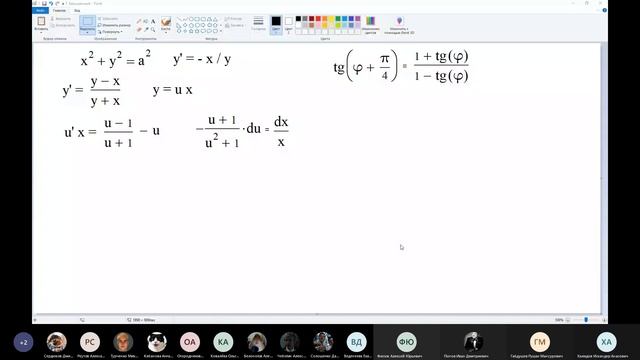Select participant avatar with initials KA

click(223, 342)
